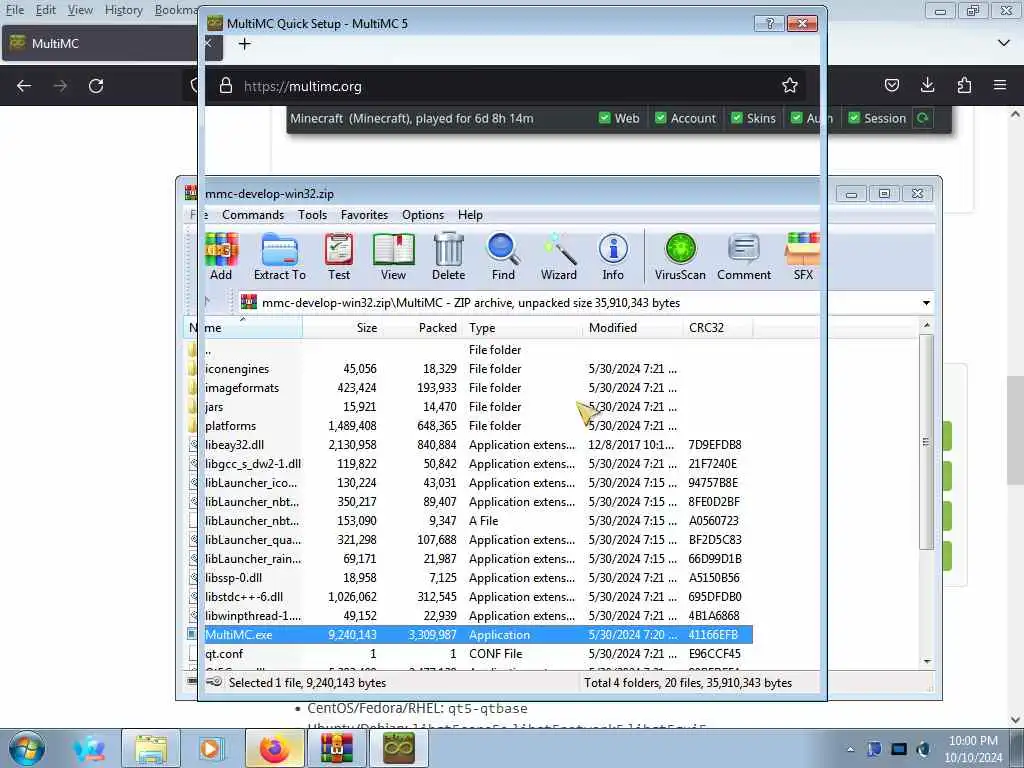Open Windows Explorer from taskbar
1024x768 pixels.
(x=151, y=748)
